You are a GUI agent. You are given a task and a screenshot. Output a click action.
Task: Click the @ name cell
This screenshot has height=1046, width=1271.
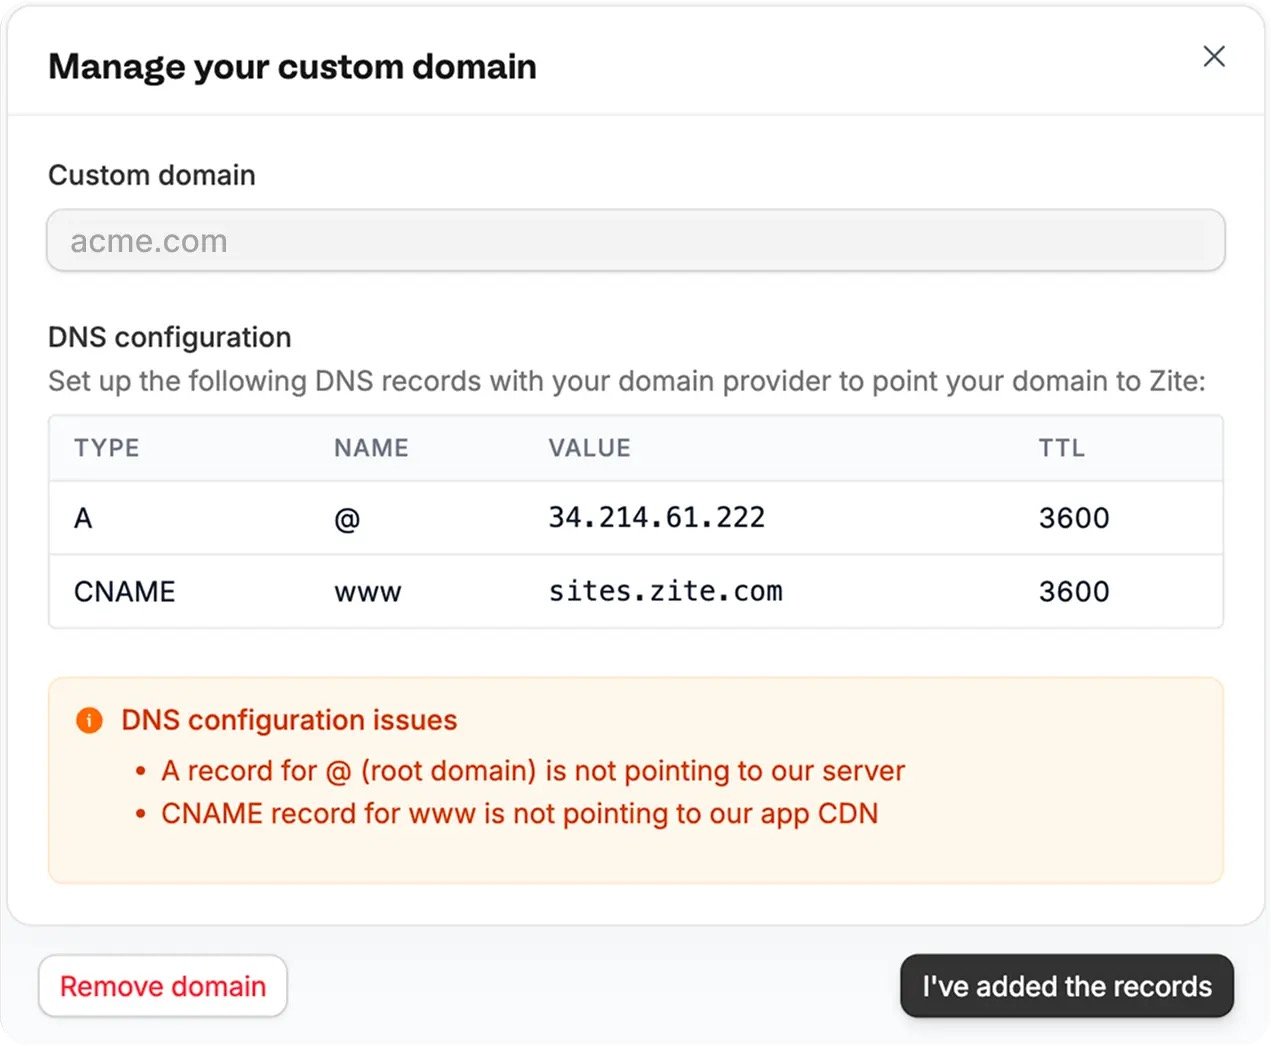pos(347,519)
